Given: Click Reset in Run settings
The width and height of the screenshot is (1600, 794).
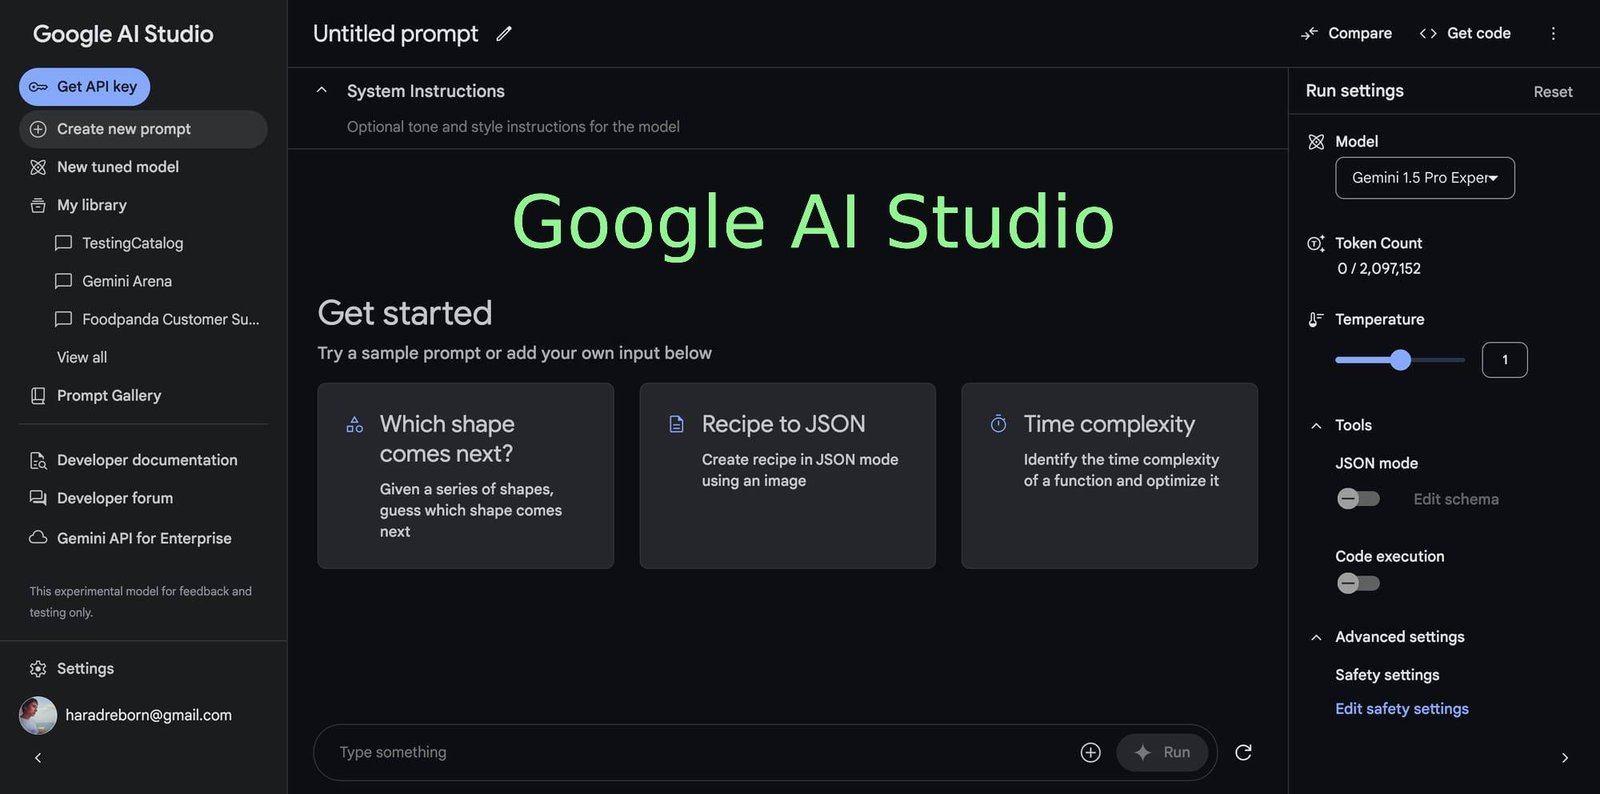Looking at the screenshot, I should pyautogui.click(x=1553, y=92).
